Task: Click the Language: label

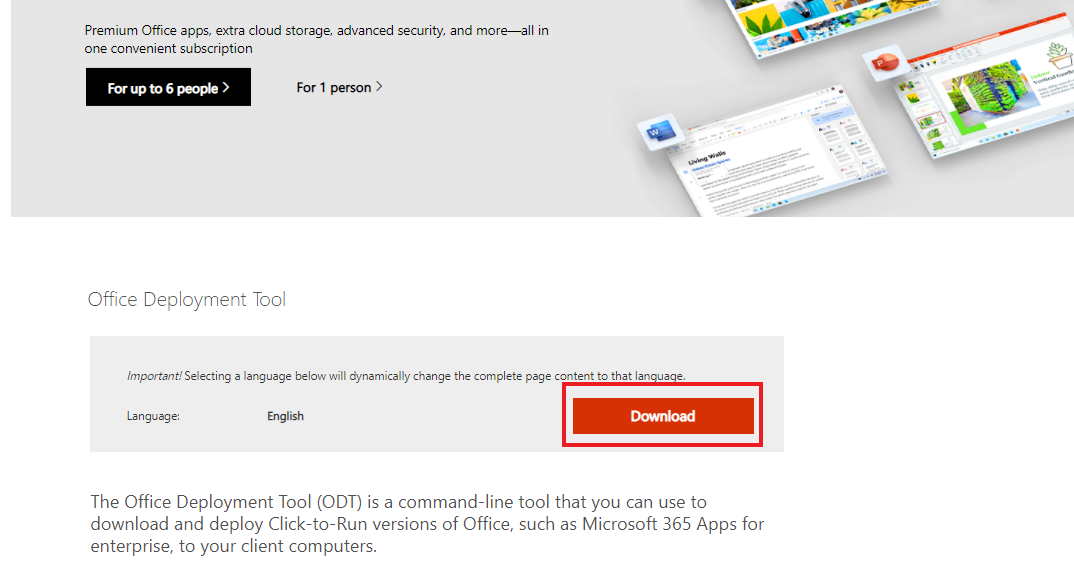Action: point(153,416)
